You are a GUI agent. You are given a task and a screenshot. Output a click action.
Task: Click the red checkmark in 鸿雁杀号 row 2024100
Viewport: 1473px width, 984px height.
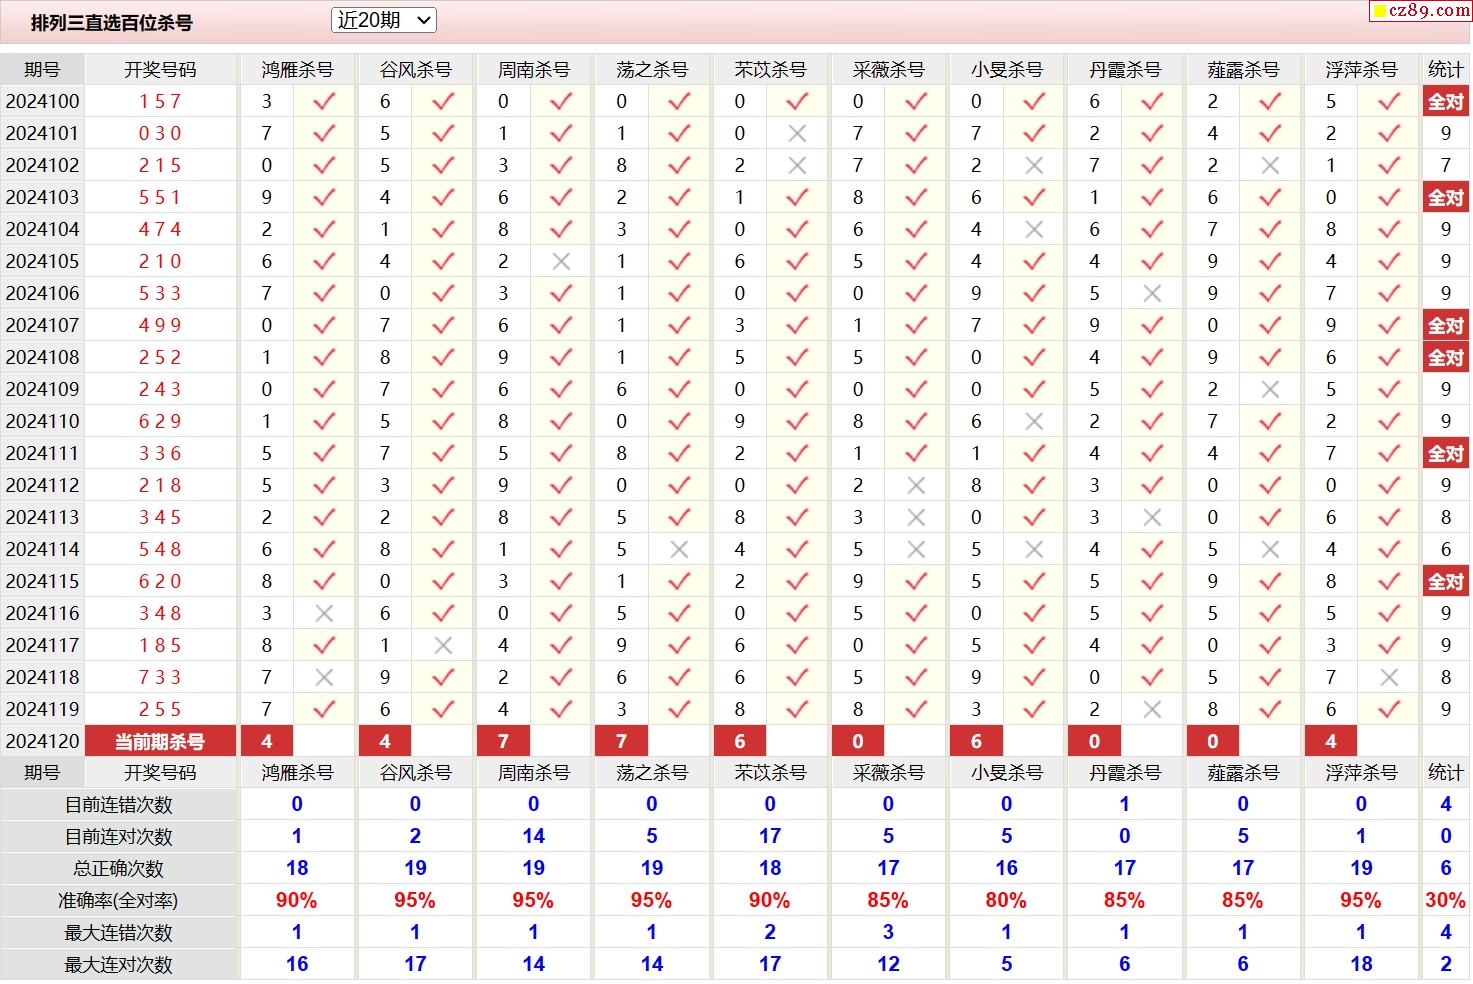[324, 101]
